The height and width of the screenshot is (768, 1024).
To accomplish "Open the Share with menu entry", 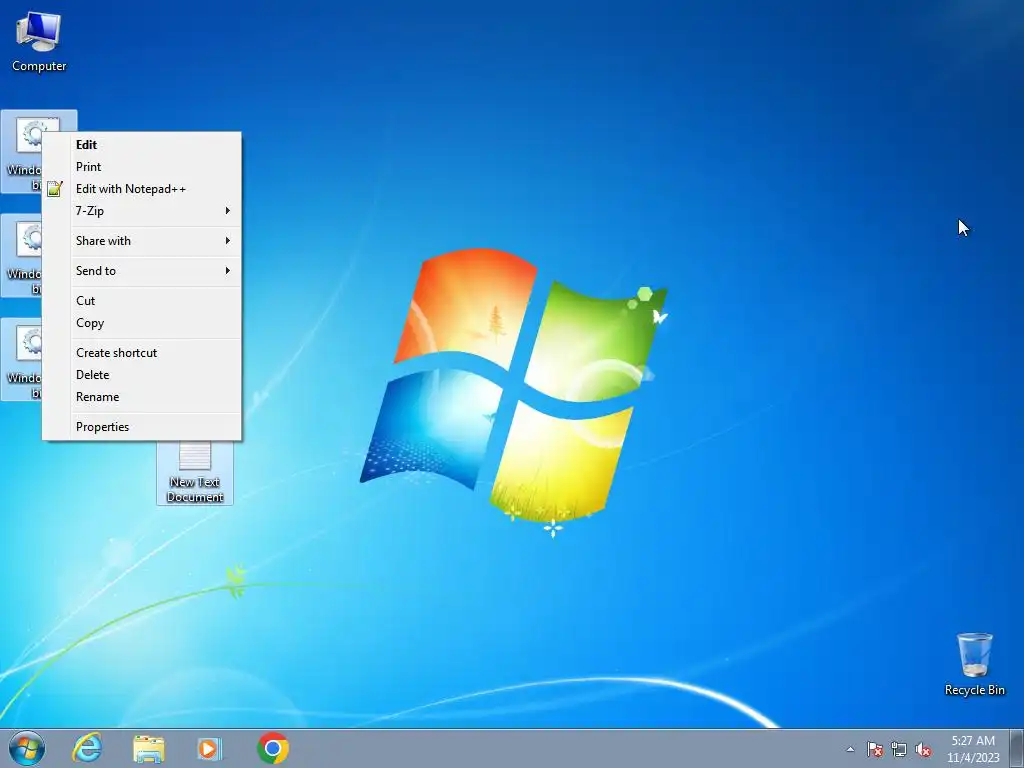I will [x=142, y=240].
